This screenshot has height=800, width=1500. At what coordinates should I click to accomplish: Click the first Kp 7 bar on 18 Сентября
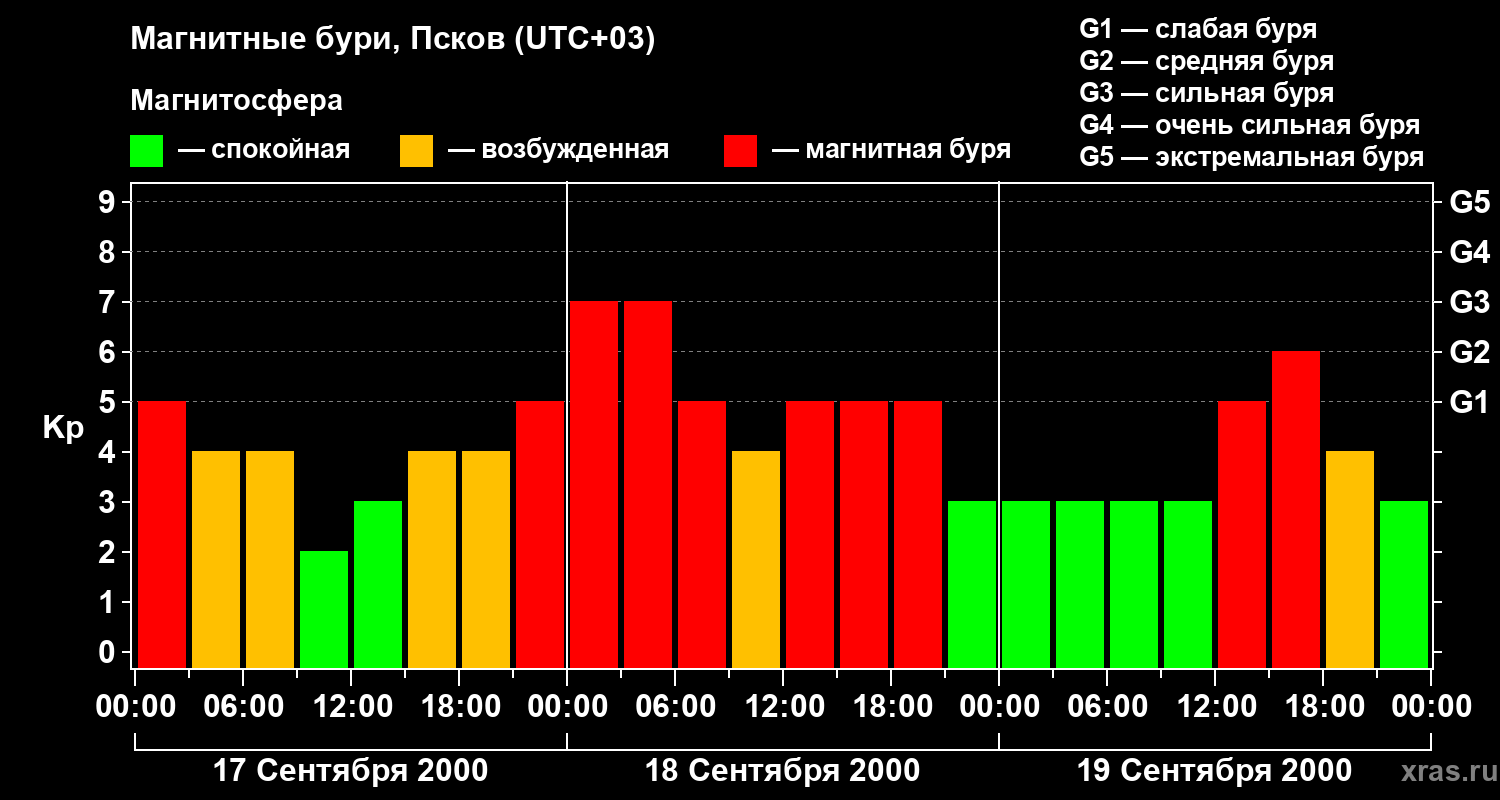594,484
